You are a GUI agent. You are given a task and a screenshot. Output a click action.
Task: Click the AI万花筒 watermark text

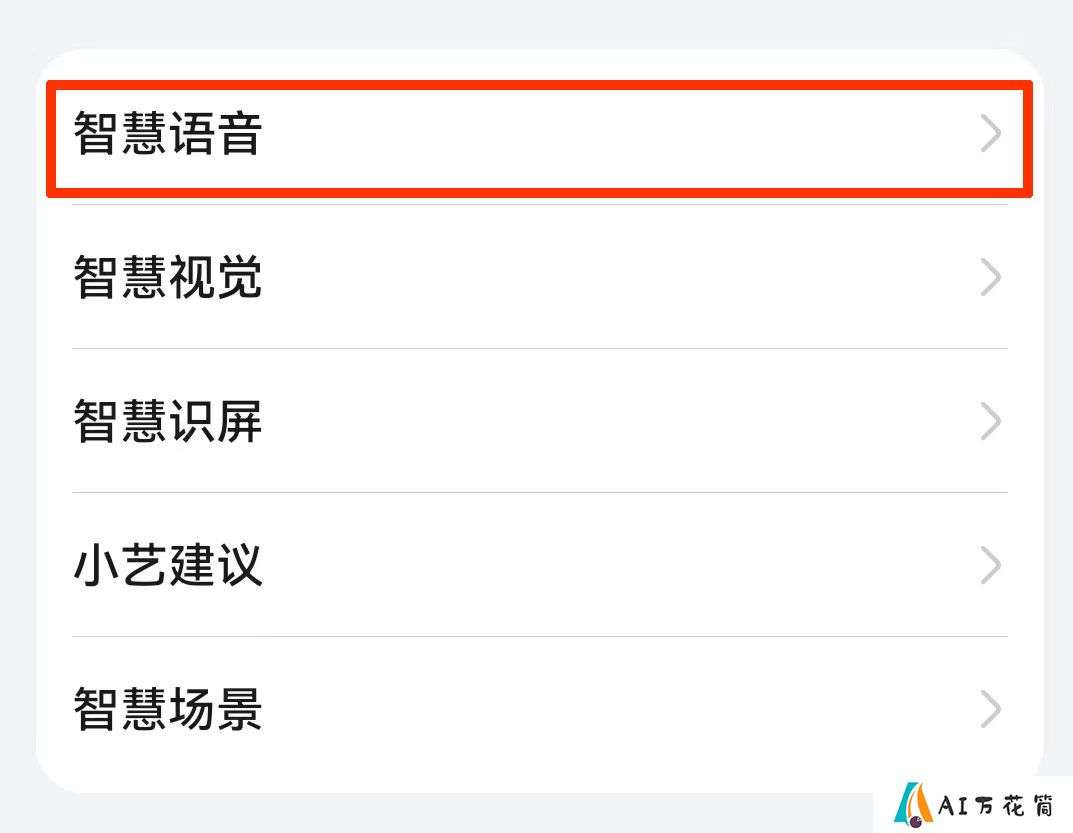[996, 806]
